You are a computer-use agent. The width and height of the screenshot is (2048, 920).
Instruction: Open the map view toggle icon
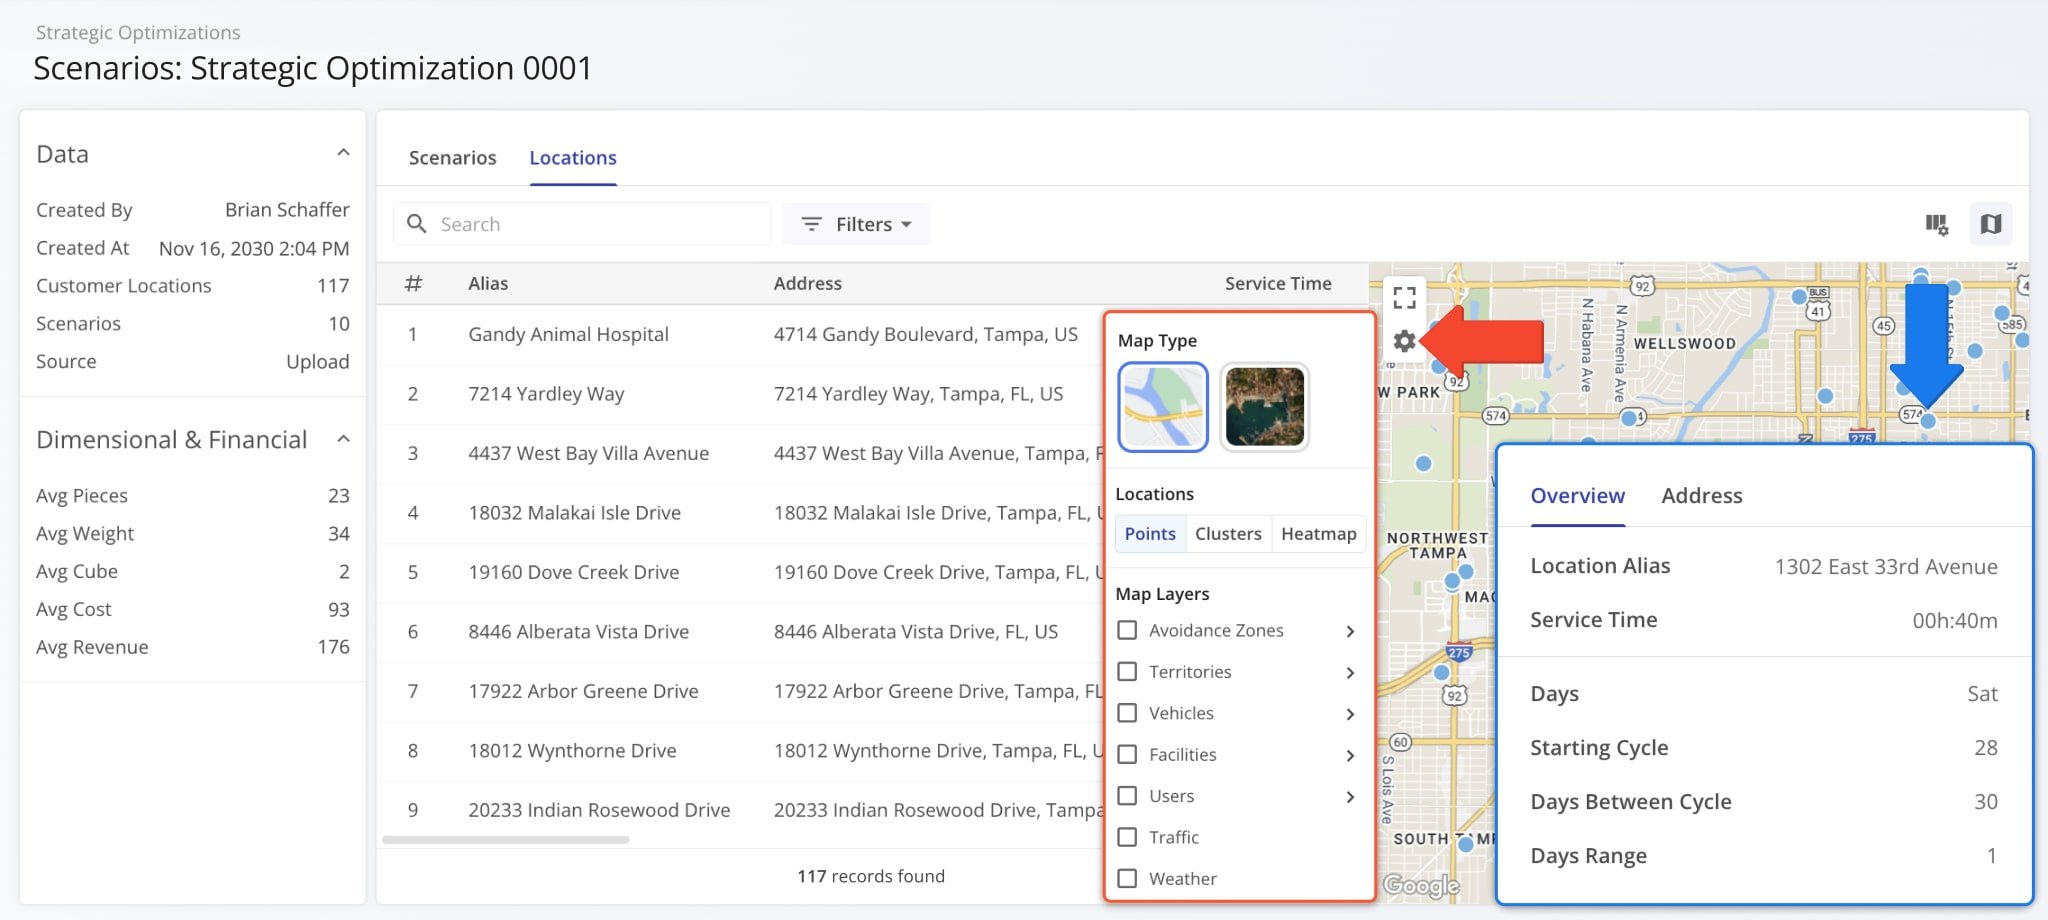point(1991,224)
